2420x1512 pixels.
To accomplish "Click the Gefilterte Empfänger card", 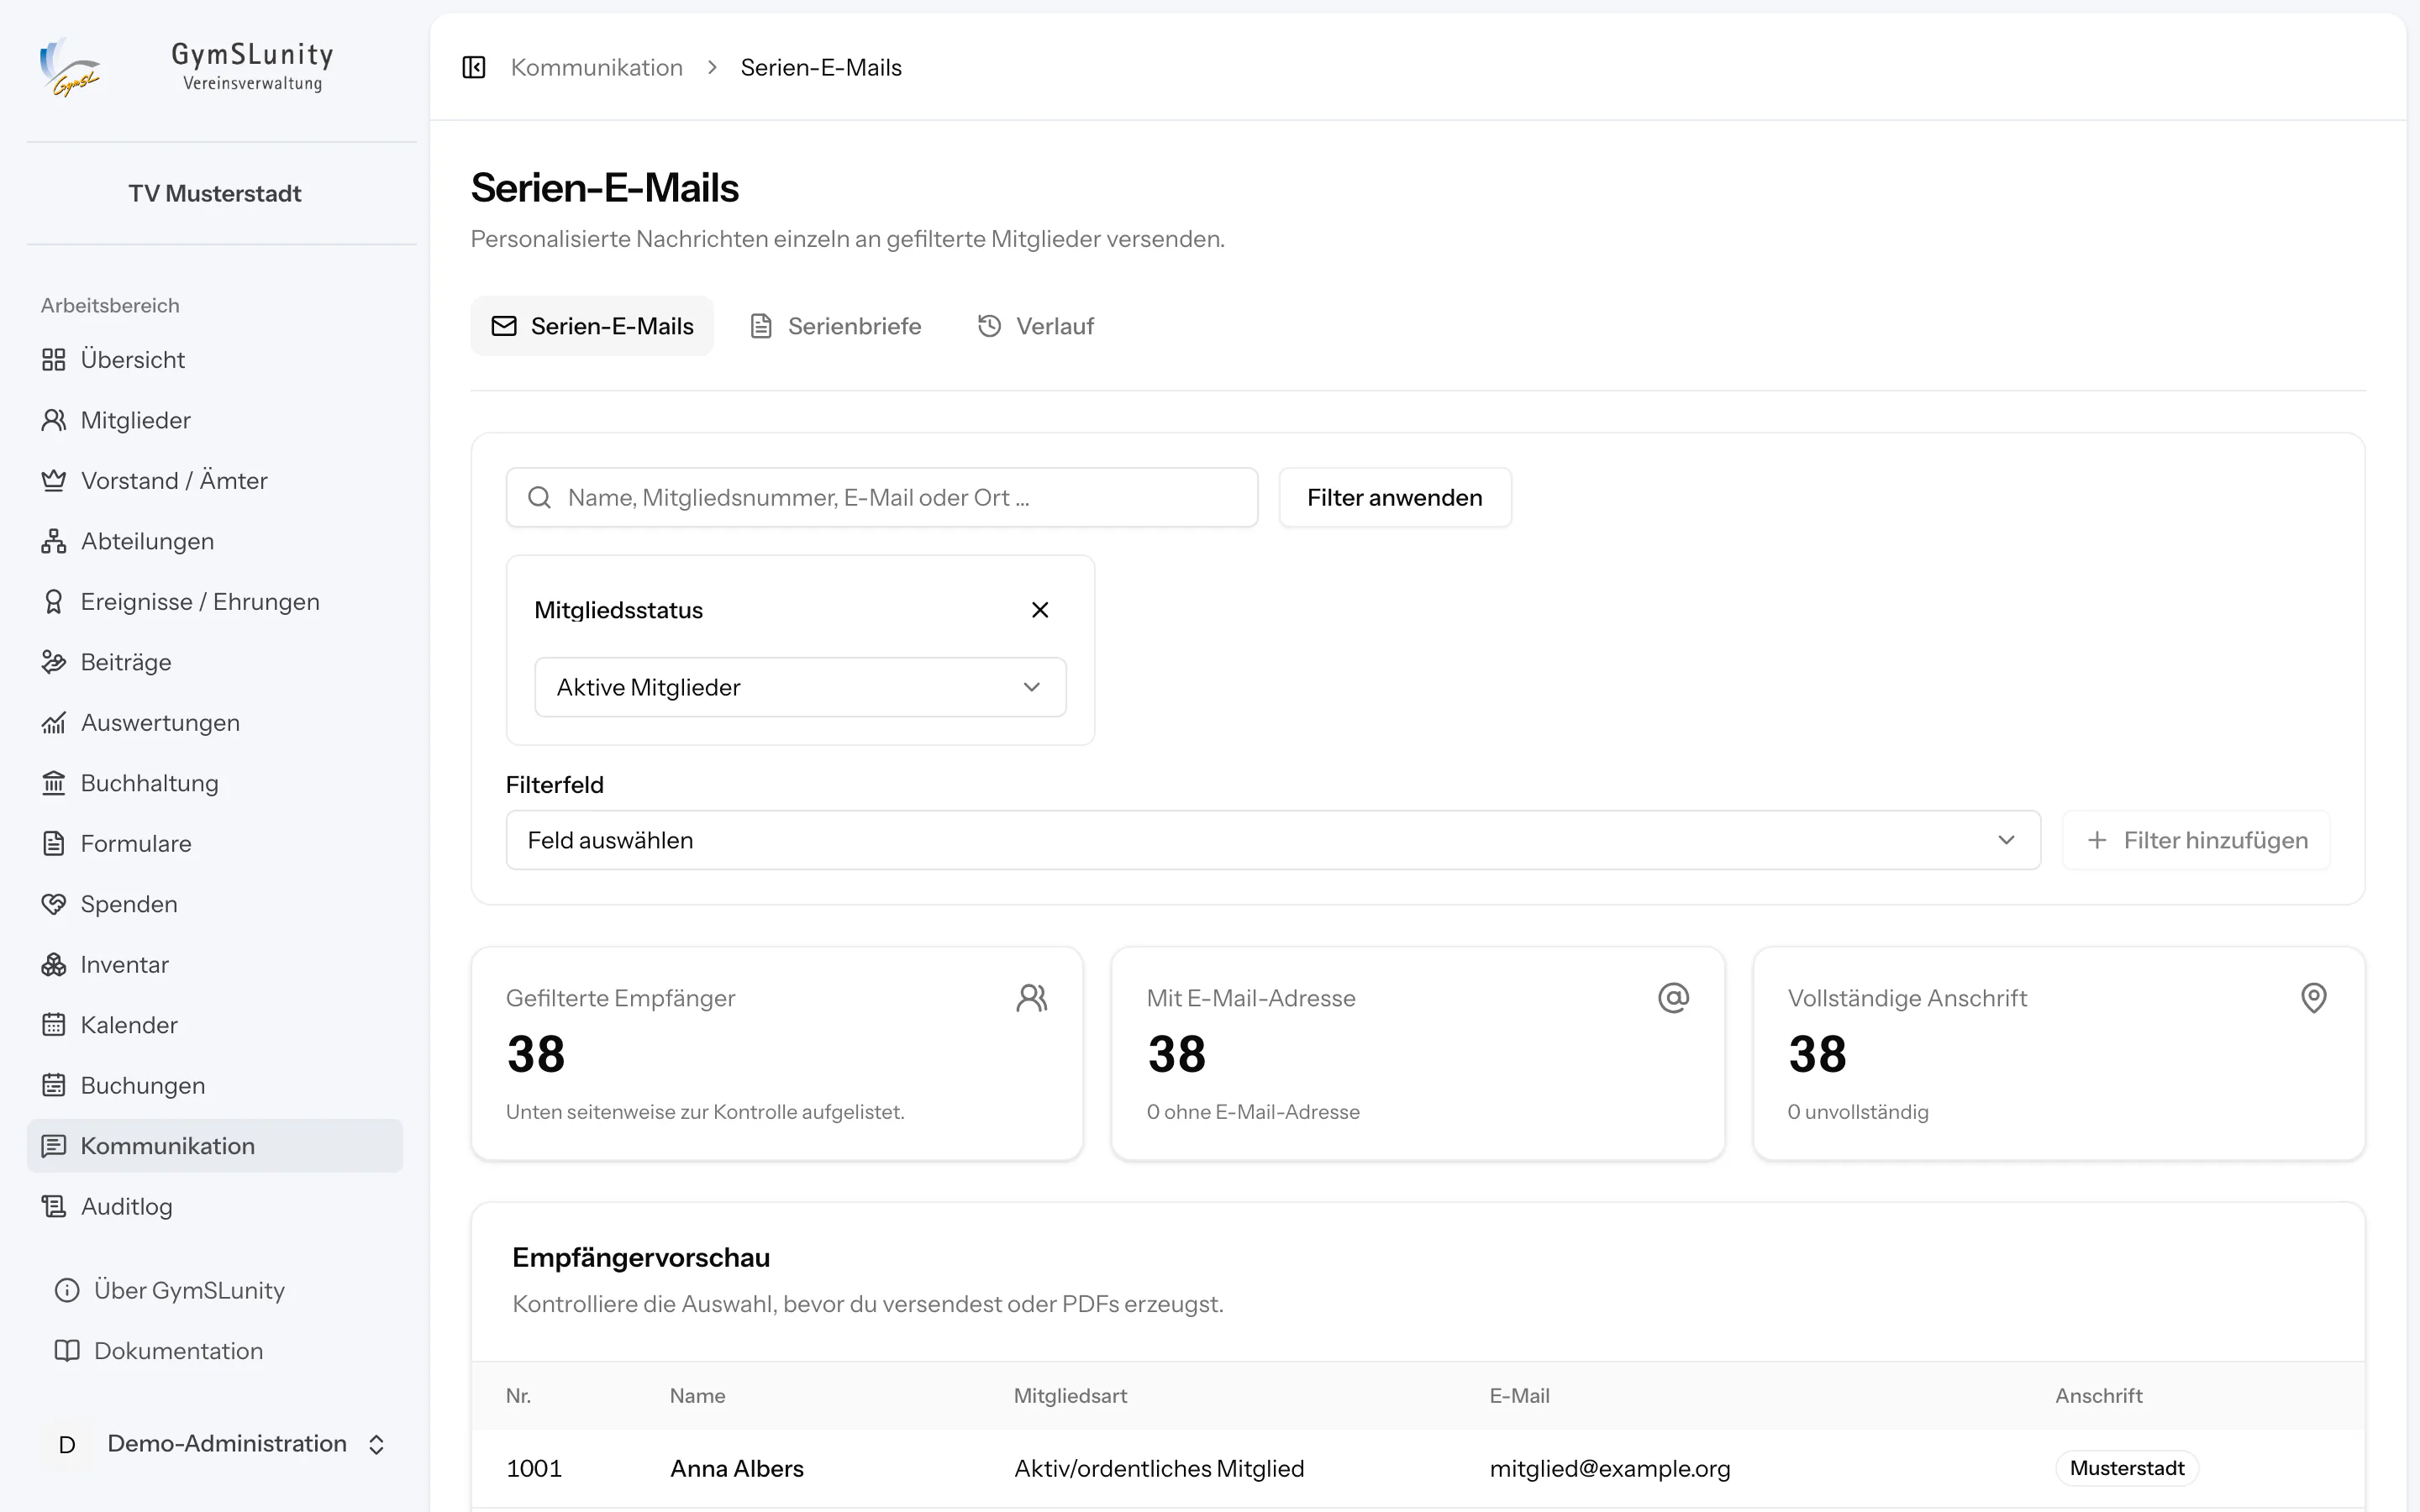I will coord(777,1053).
